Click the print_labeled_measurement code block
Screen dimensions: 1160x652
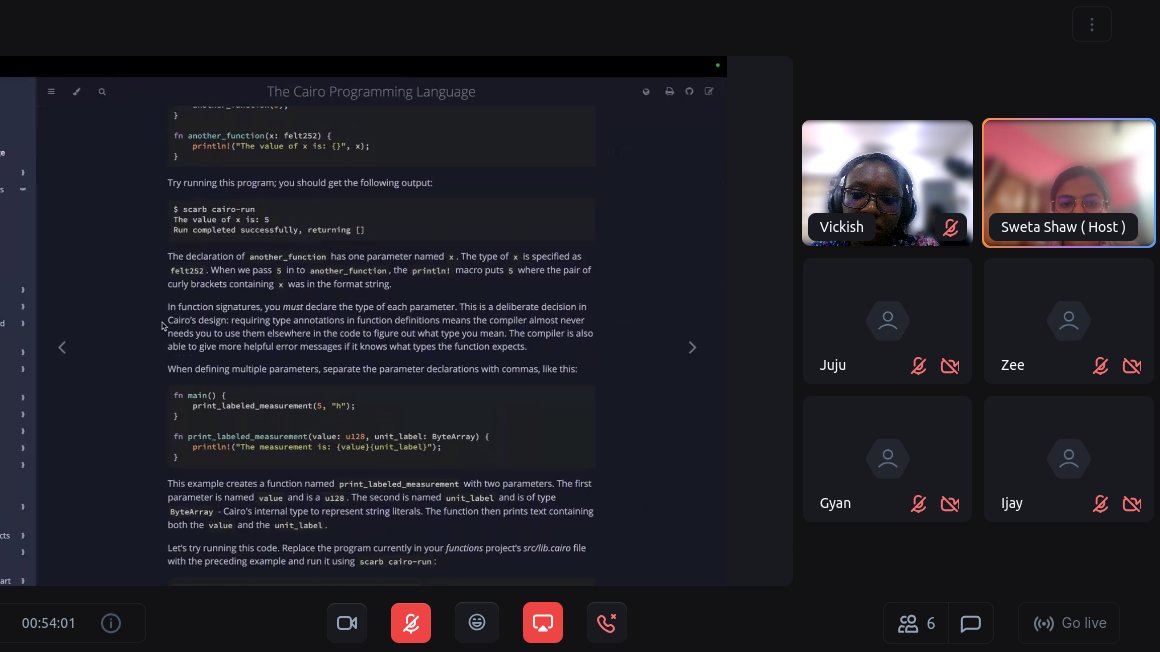click(382, 426)
